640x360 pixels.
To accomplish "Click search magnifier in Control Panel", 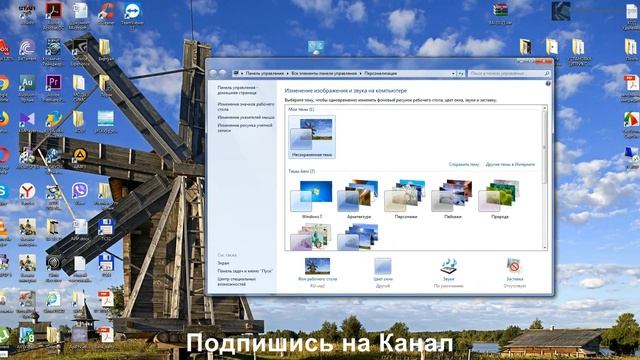I will tap(547, 73).
